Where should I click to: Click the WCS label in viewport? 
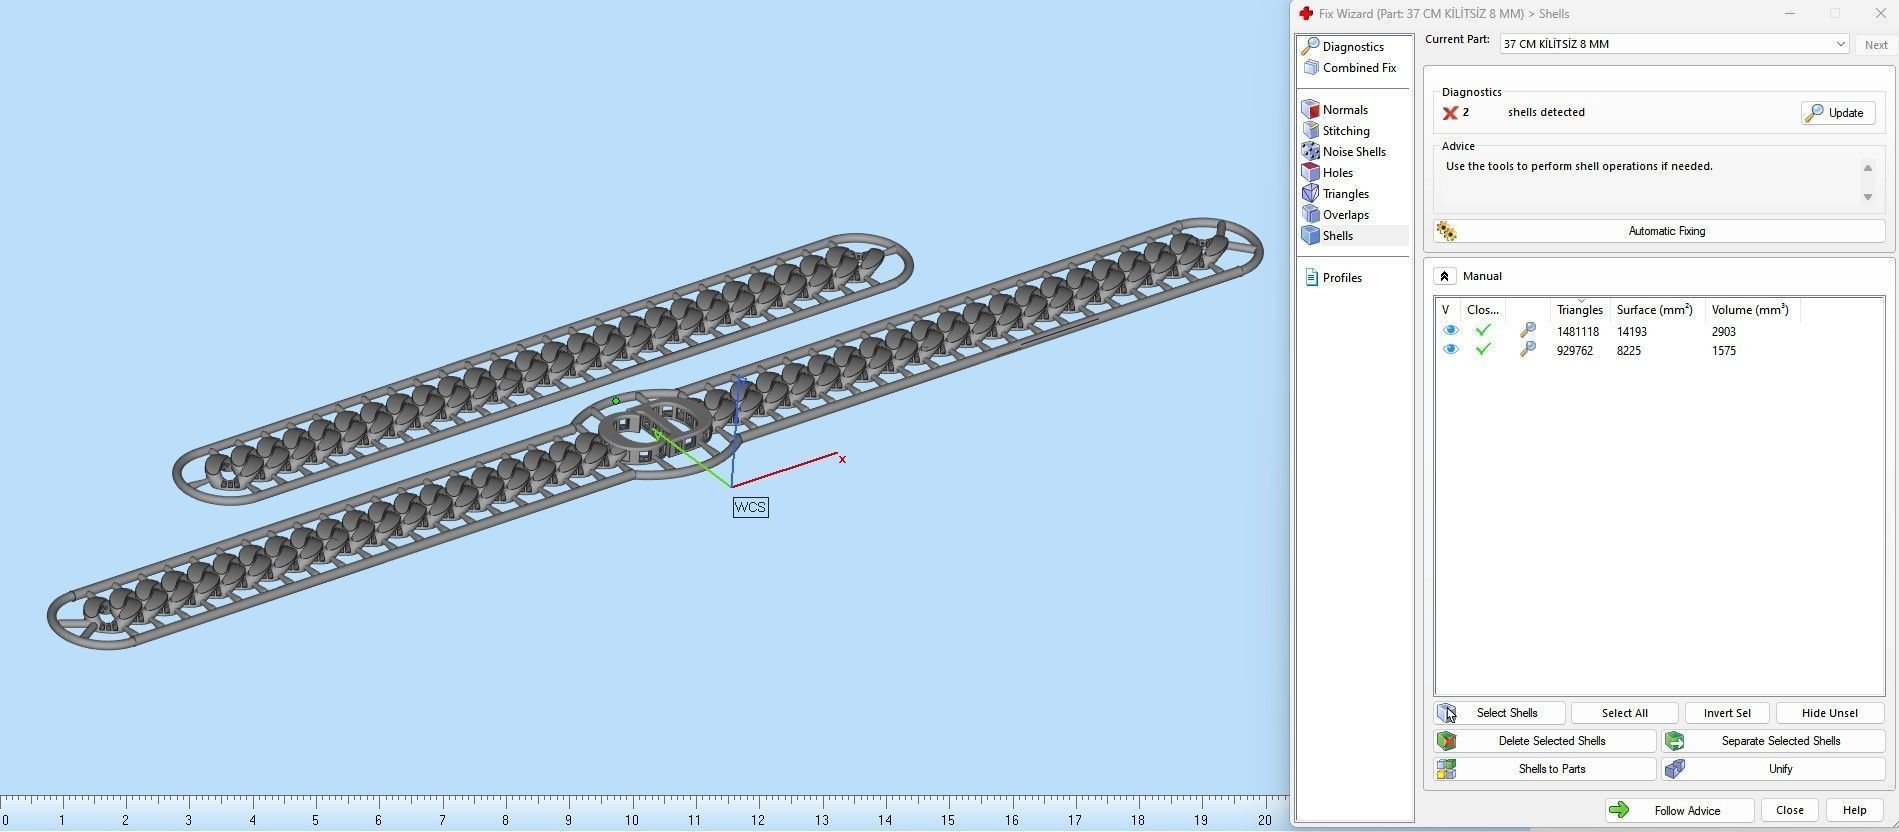click(750, 507)
